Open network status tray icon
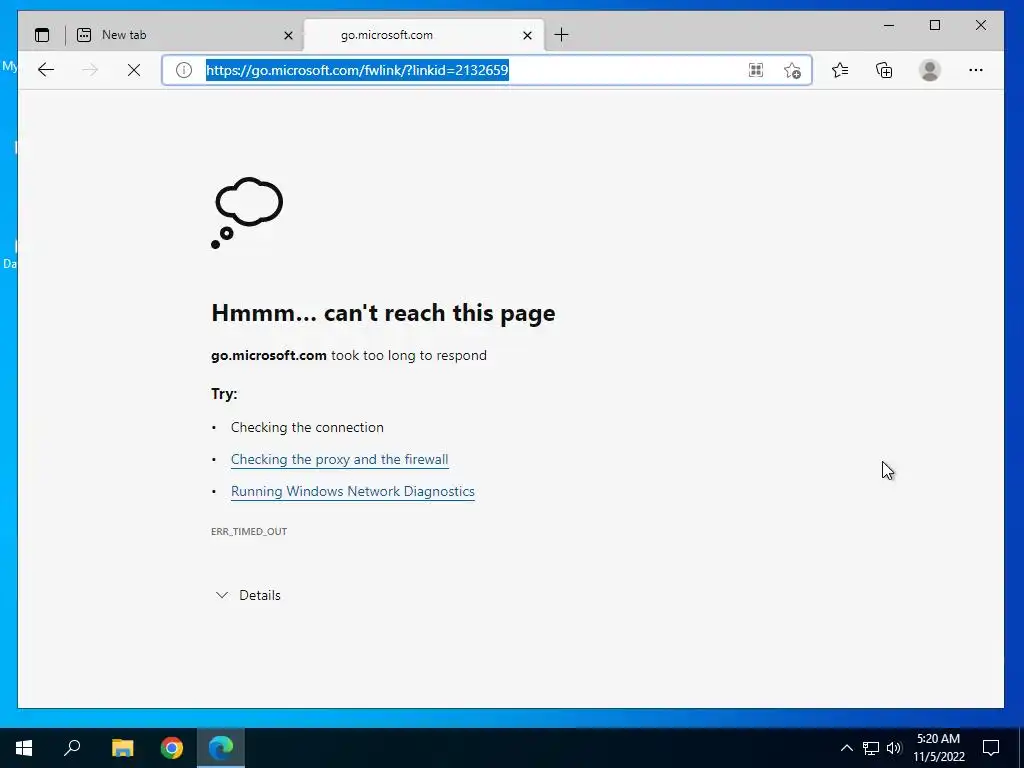The image size is (1024, 768). click(871, 748)
